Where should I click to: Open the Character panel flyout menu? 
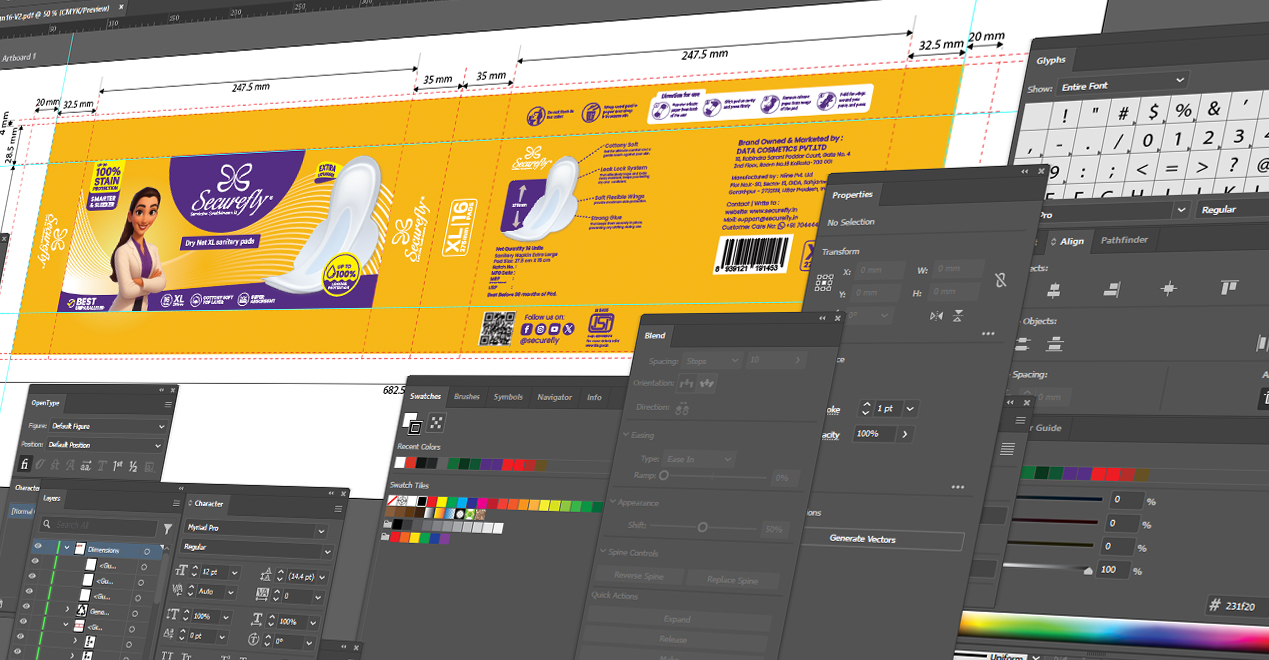[338, 509]
